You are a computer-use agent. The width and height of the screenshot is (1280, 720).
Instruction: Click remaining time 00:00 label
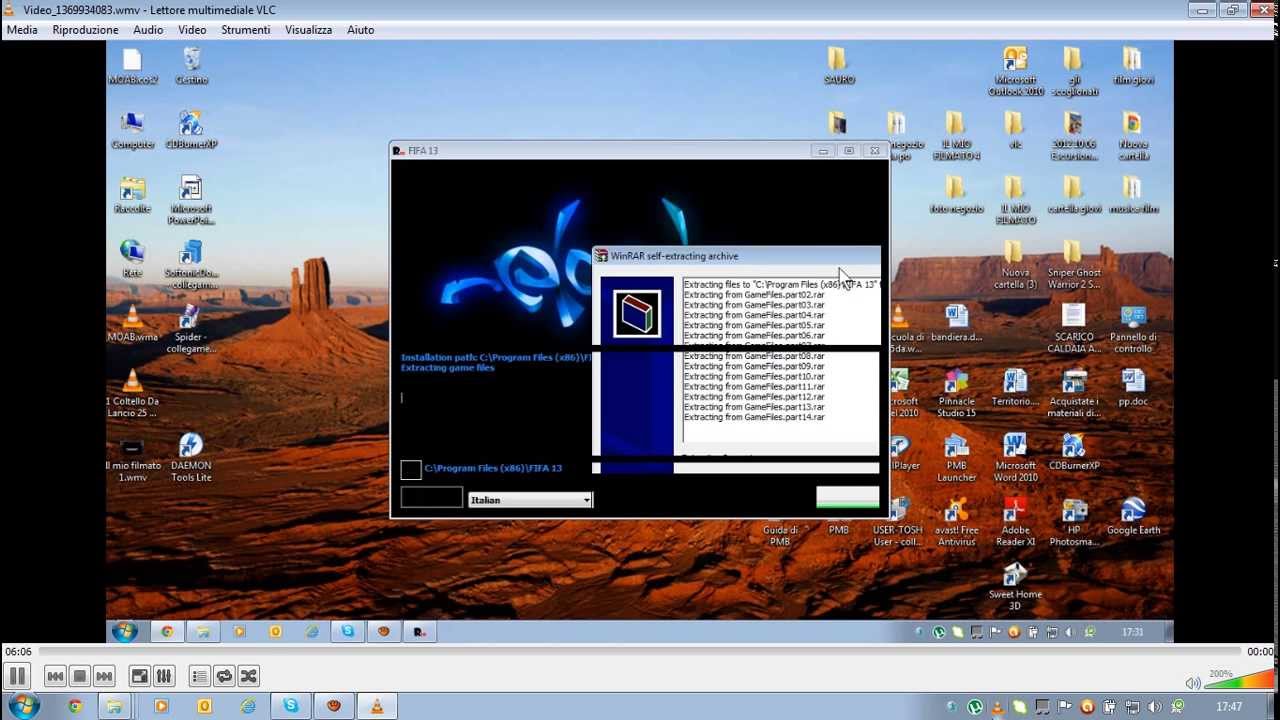point(1260,652)
